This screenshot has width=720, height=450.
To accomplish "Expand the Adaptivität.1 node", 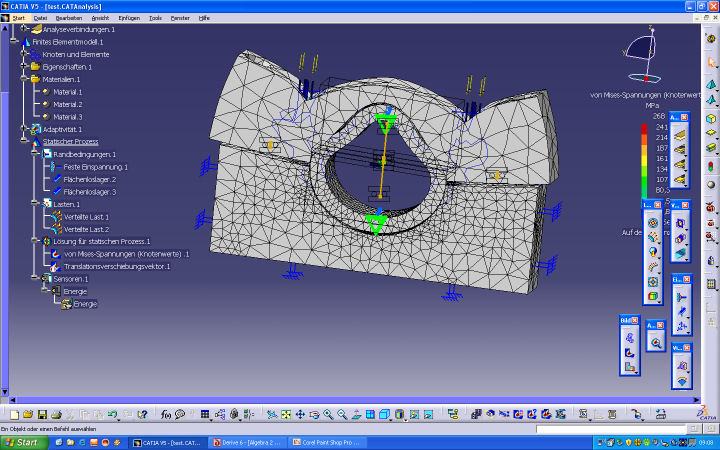I will coord(23,129).
